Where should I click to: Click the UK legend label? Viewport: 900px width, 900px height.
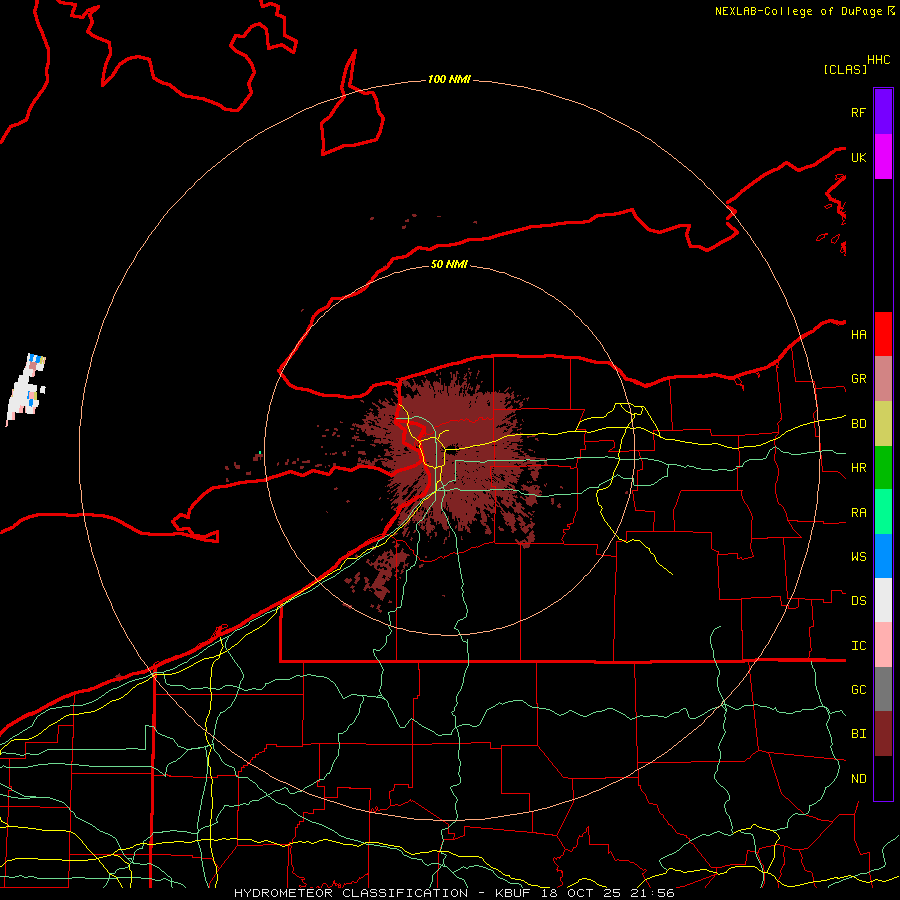point(859,157)
